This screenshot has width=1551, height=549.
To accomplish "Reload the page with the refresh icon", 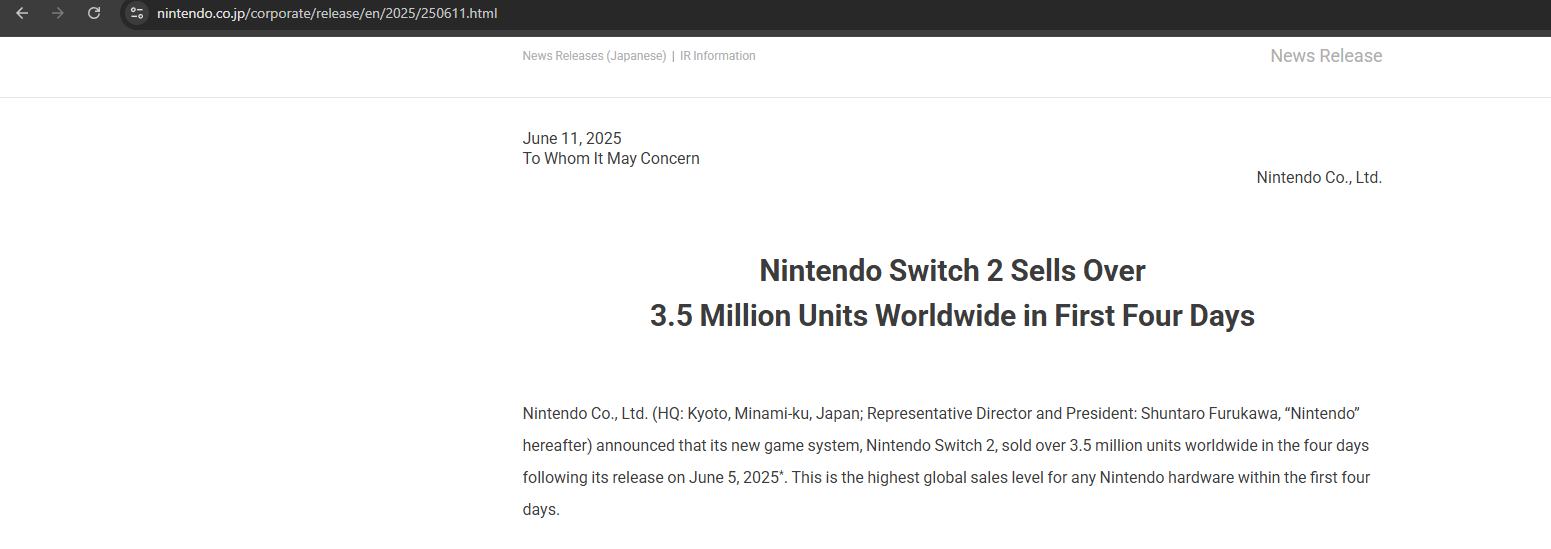I will 94,13.
